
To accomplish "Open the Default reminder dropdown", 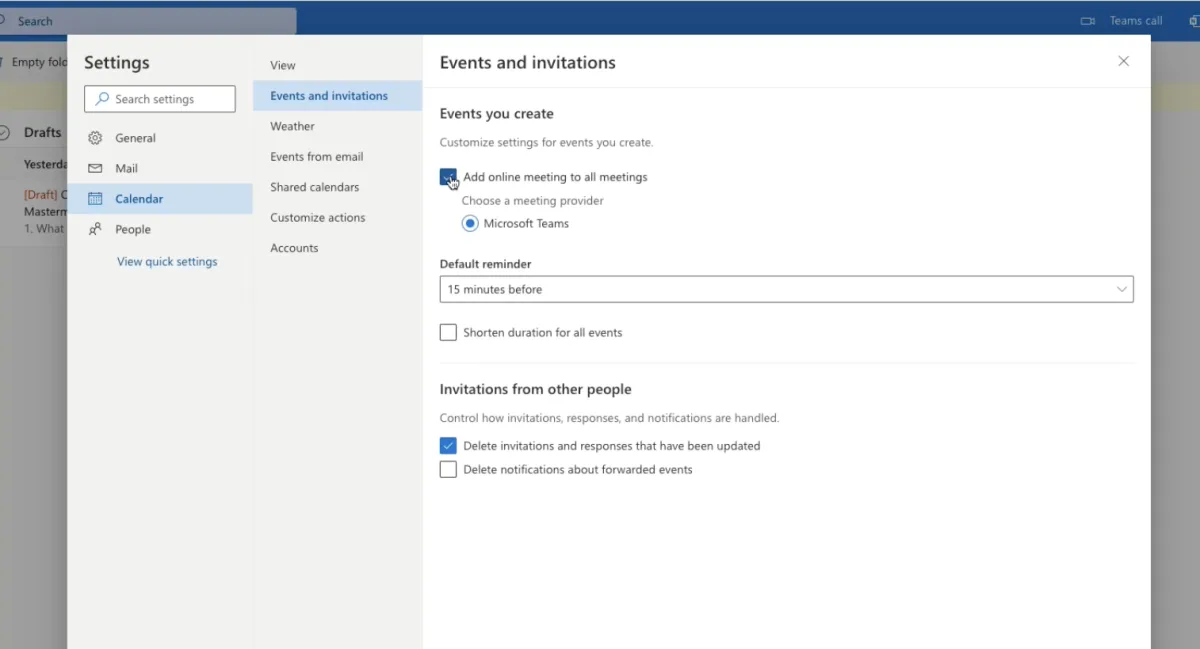I will point(786,289).
